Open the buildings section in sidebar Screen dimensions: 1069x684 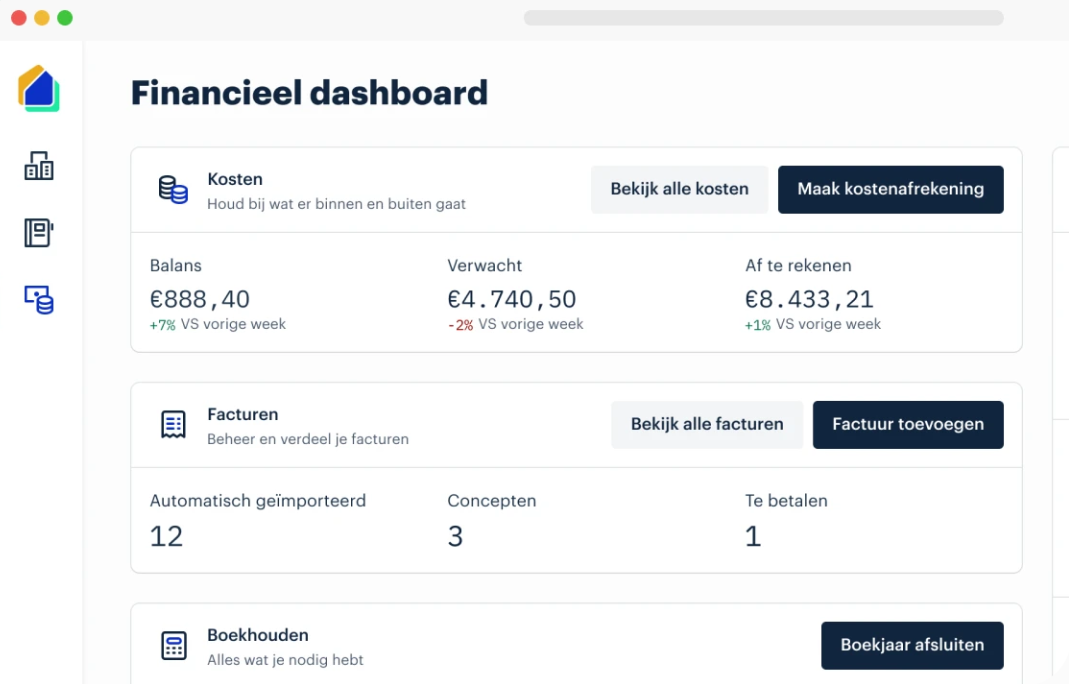click(39, 165)
